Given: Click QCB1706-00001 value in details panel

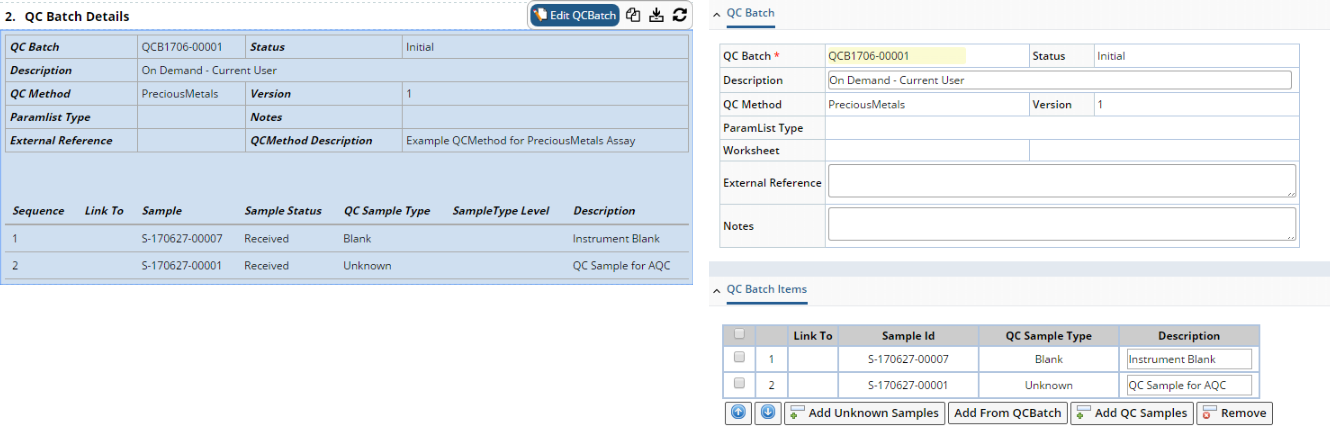Looking at the screenshot, I should (182, 47).
